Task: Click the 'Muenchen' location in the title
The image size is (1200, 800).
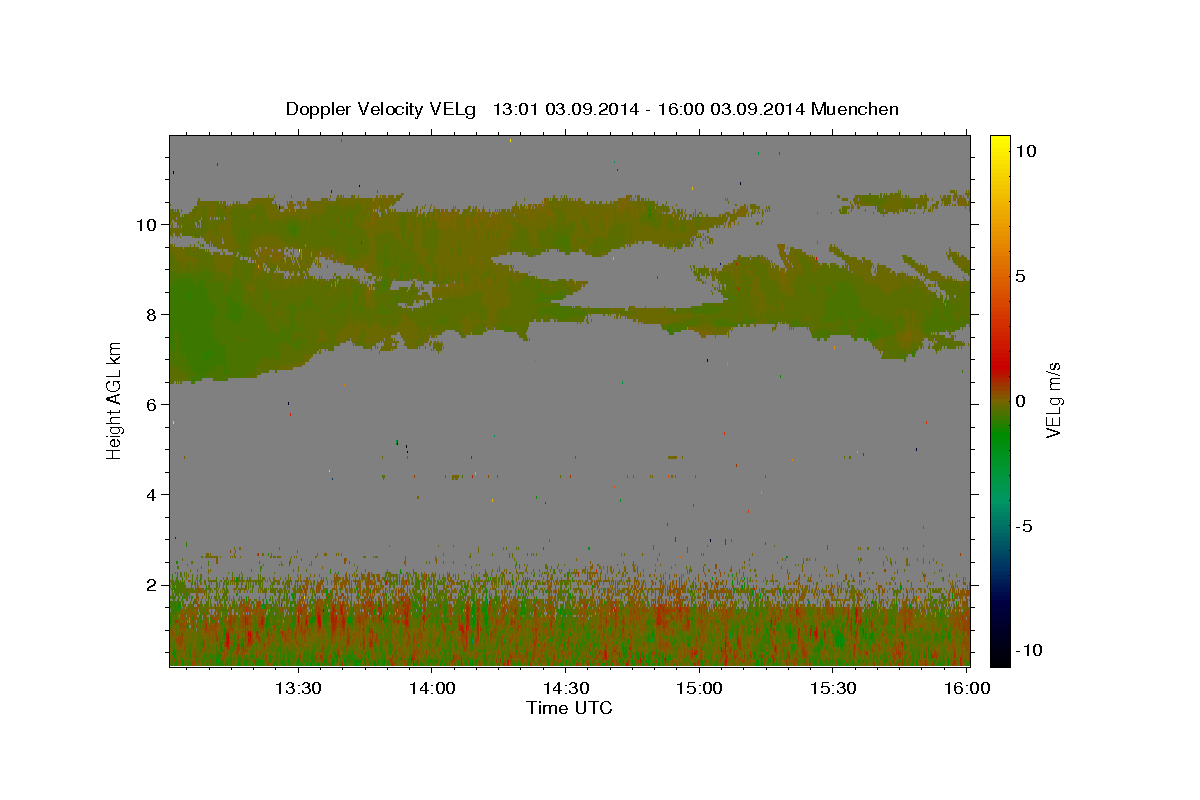Action: [x=855, y=109]
